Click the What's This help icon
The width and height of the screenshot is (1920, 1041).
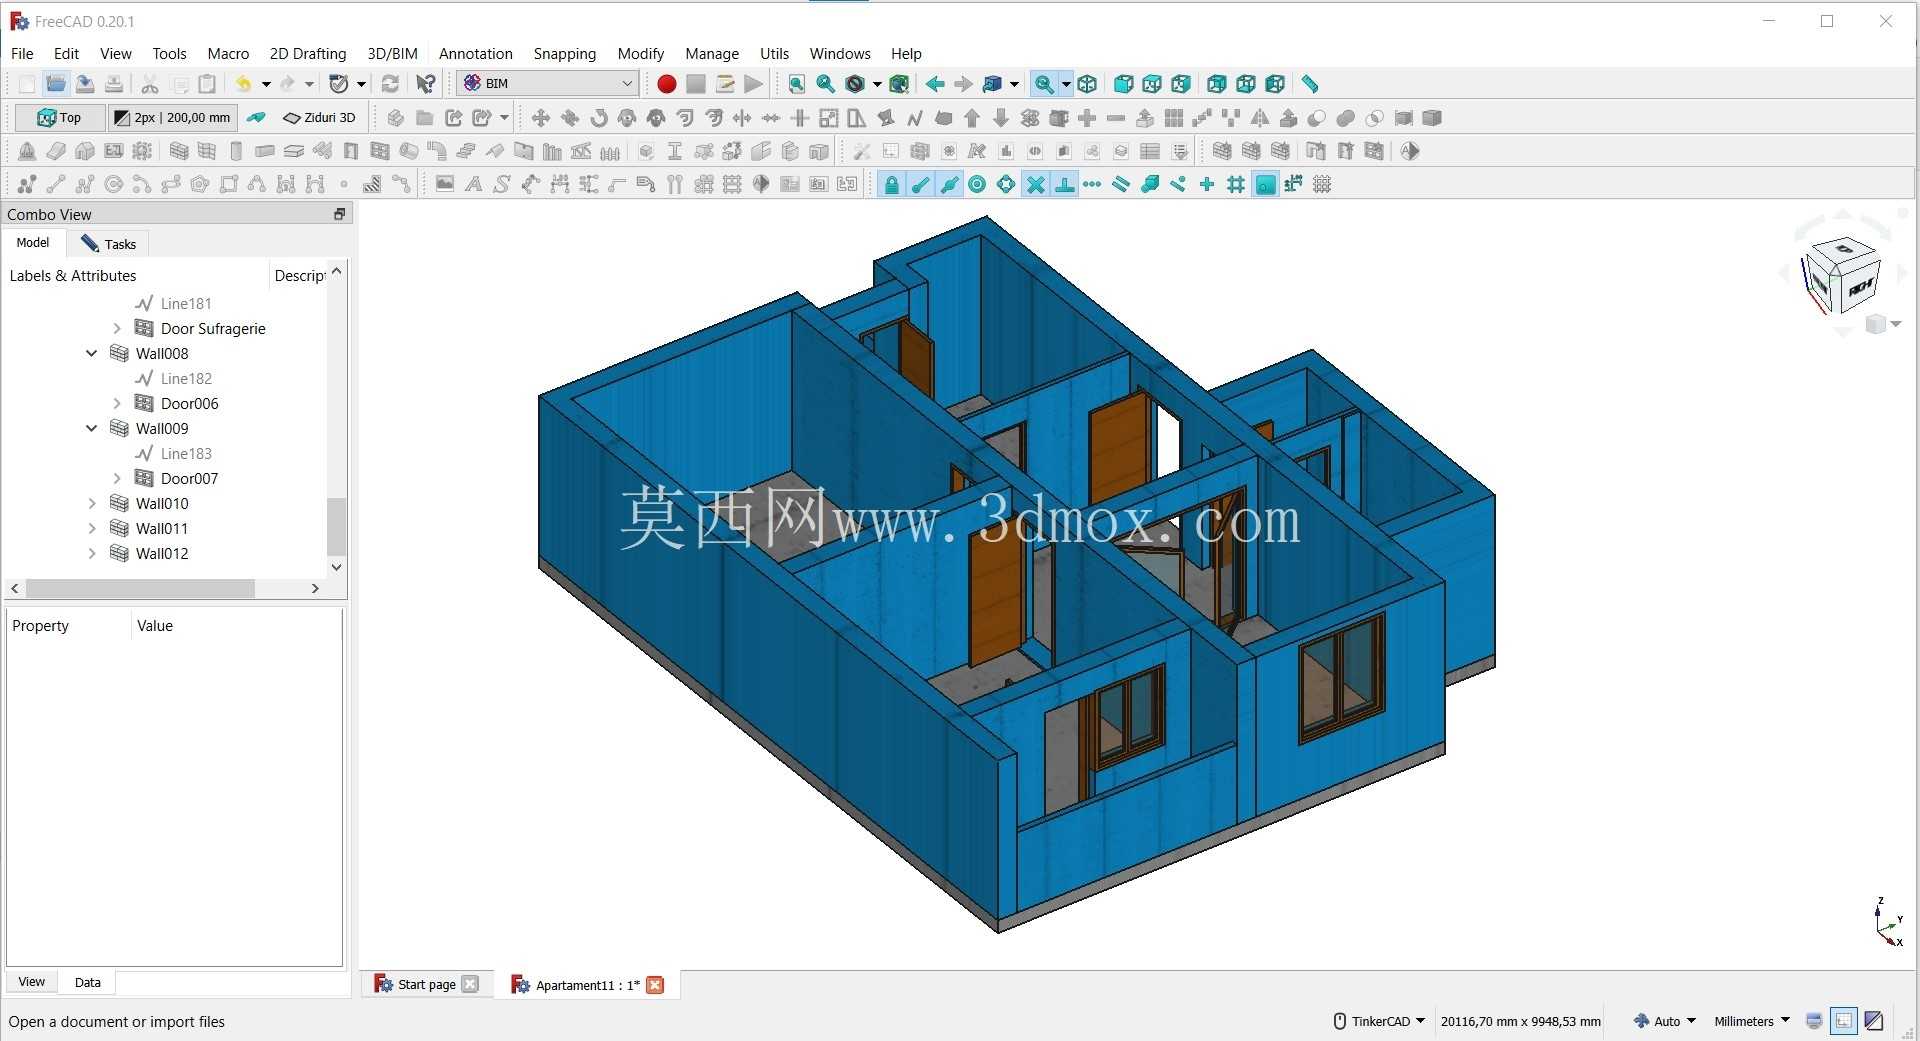click(x=426, y=84)
